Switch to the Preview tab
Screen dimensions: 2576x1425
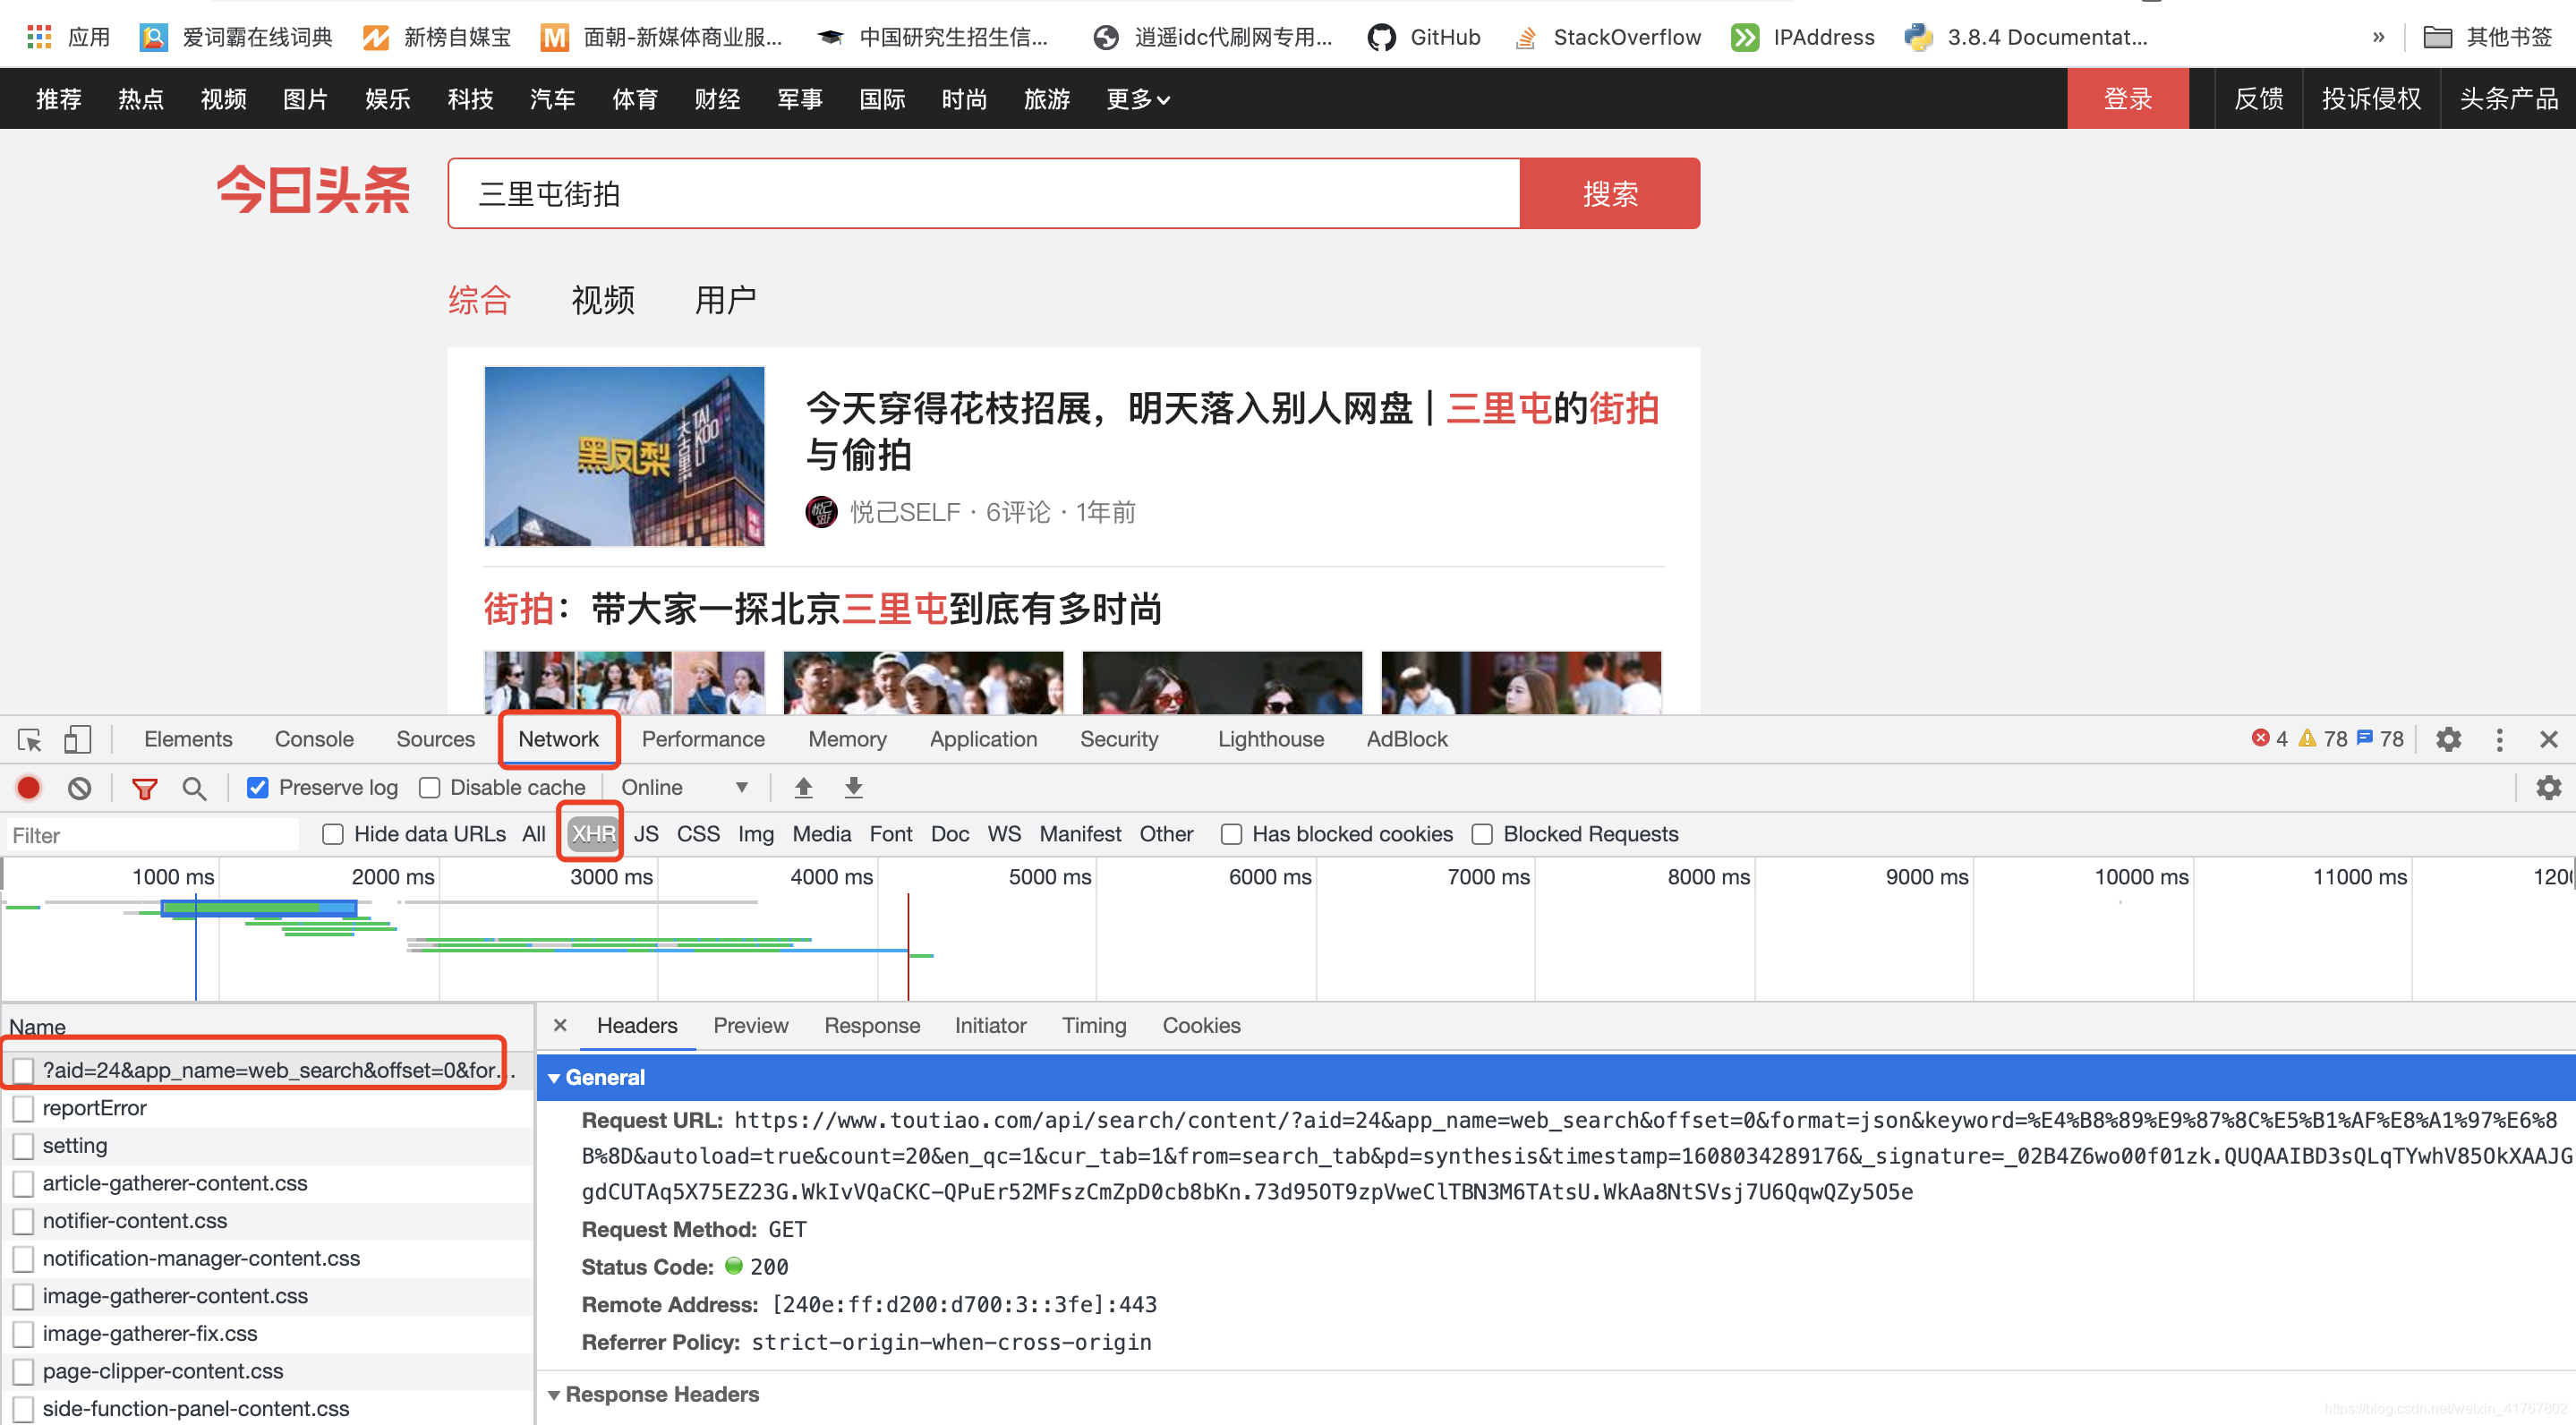(751, 1025)
